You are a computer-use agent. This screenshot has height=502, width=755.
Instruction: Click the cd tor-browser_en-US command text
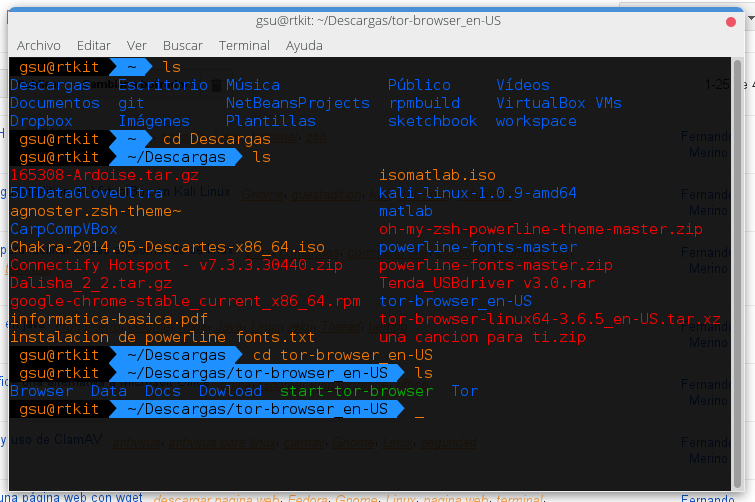pos(343,355)
